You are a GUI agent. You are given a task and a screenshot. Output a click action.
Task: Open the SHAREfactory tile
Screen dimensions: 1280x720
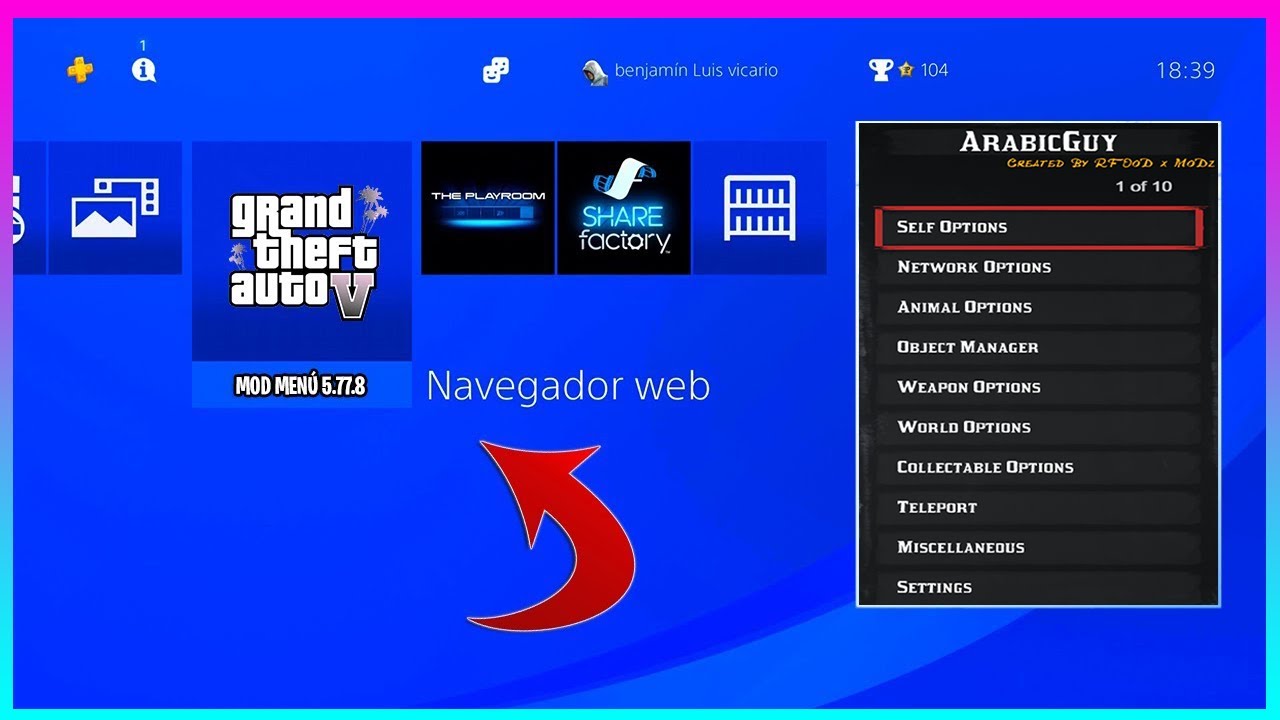point(624,208)
